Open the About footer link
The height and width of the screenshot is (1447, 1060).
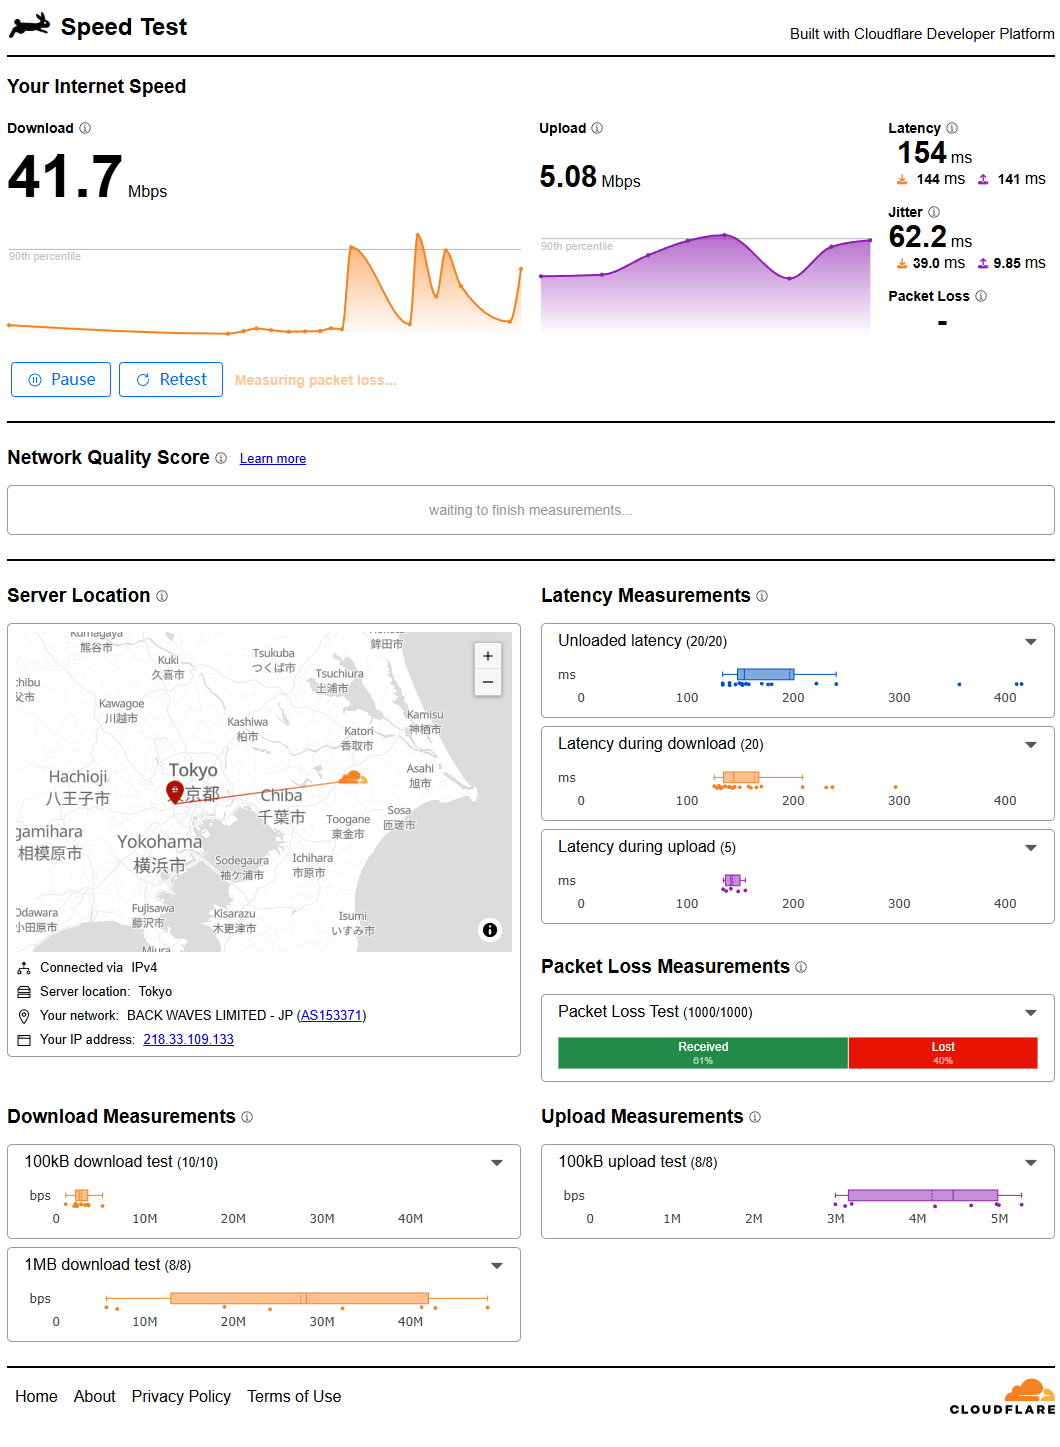pyautogui.click(x=94, y=1396)
